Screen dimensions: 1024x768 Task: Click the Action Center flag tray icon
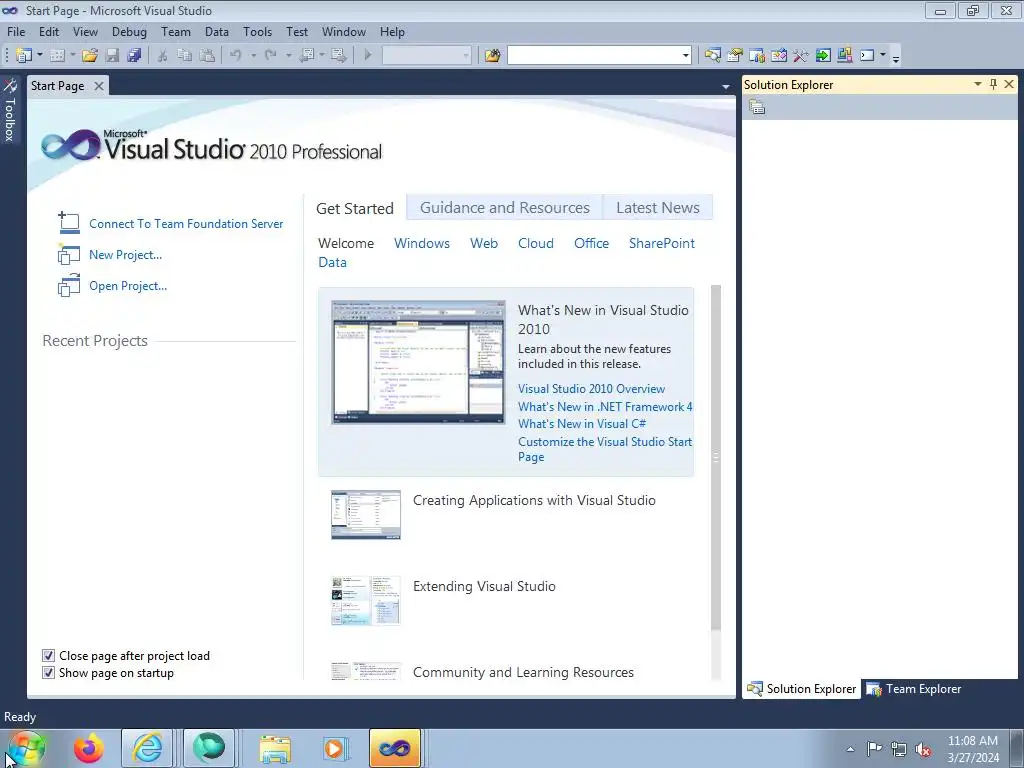874,748
